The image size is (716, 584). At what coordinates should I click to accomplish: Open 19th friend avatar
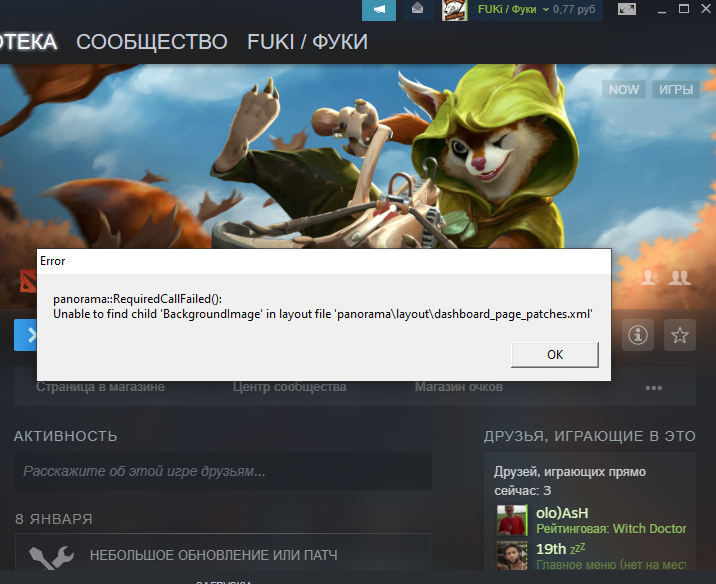pos(512,555)
